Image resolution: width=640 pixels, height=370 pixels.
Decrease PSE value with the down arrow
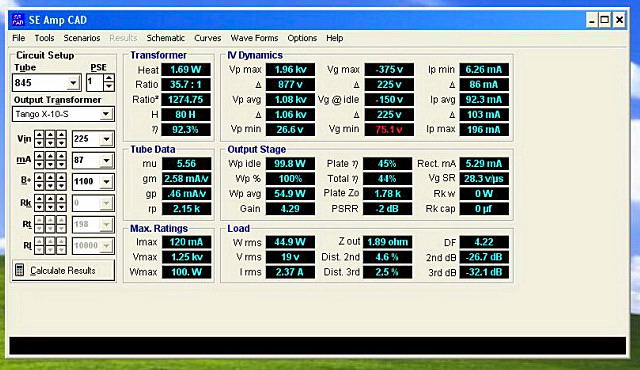[x=109, y=86]
